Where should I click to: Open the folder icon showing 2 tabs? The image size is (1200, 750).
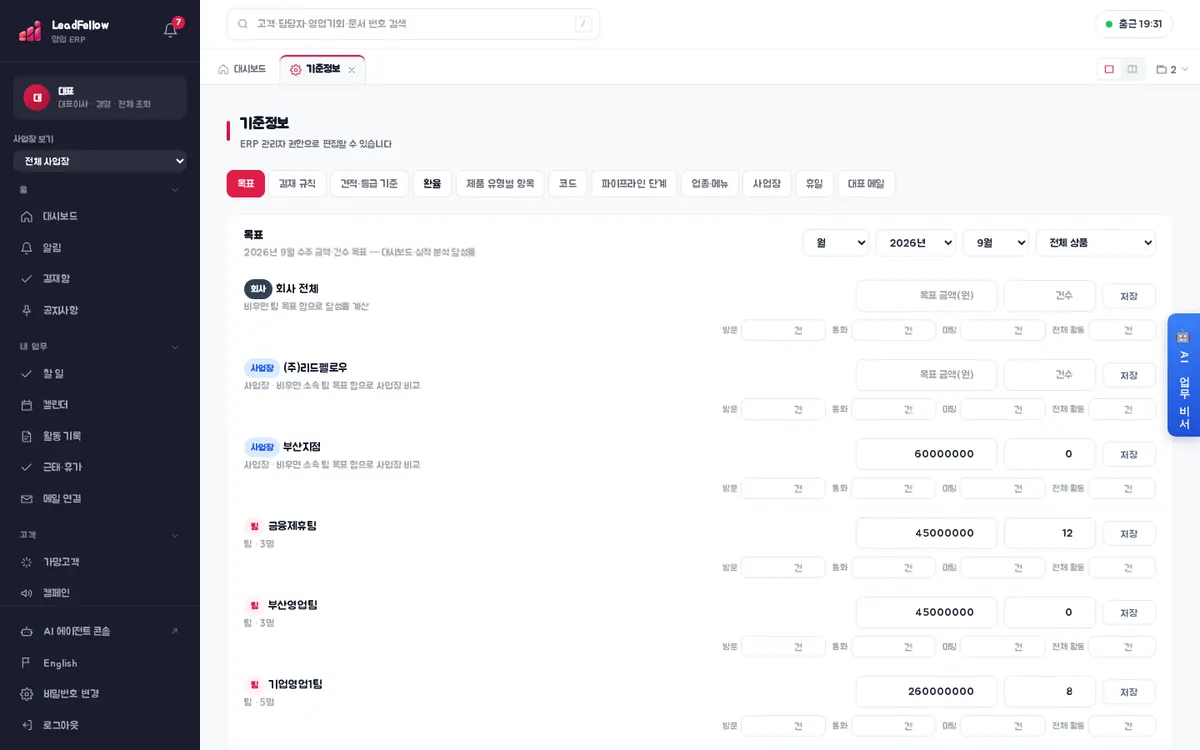[x=1172, y=70]
